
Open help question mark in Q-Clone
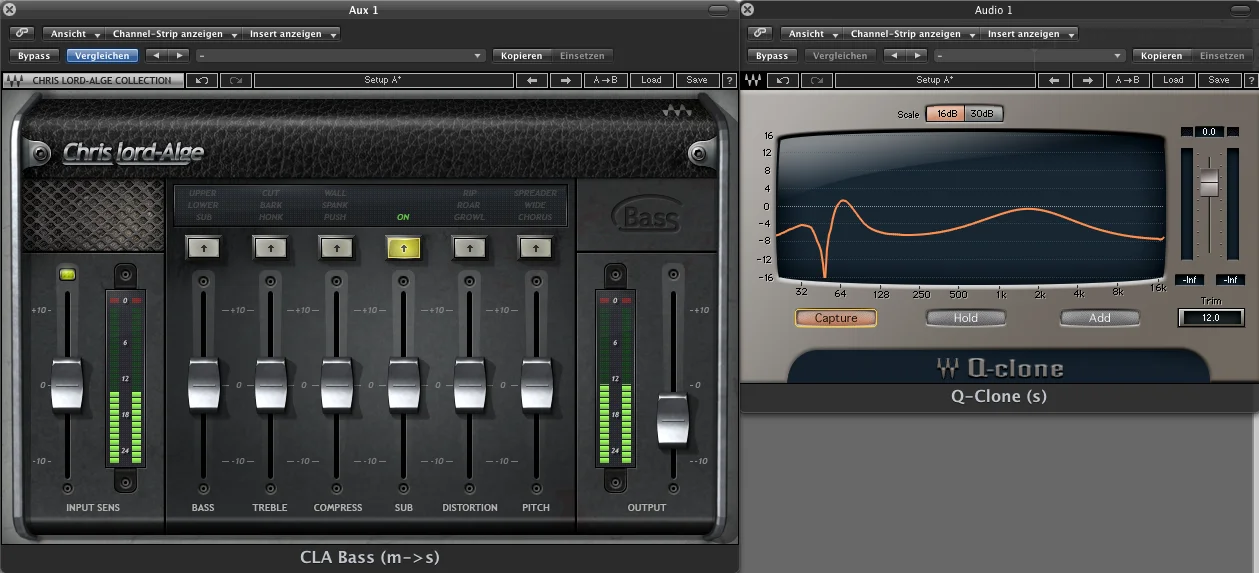click(1250, 80)
